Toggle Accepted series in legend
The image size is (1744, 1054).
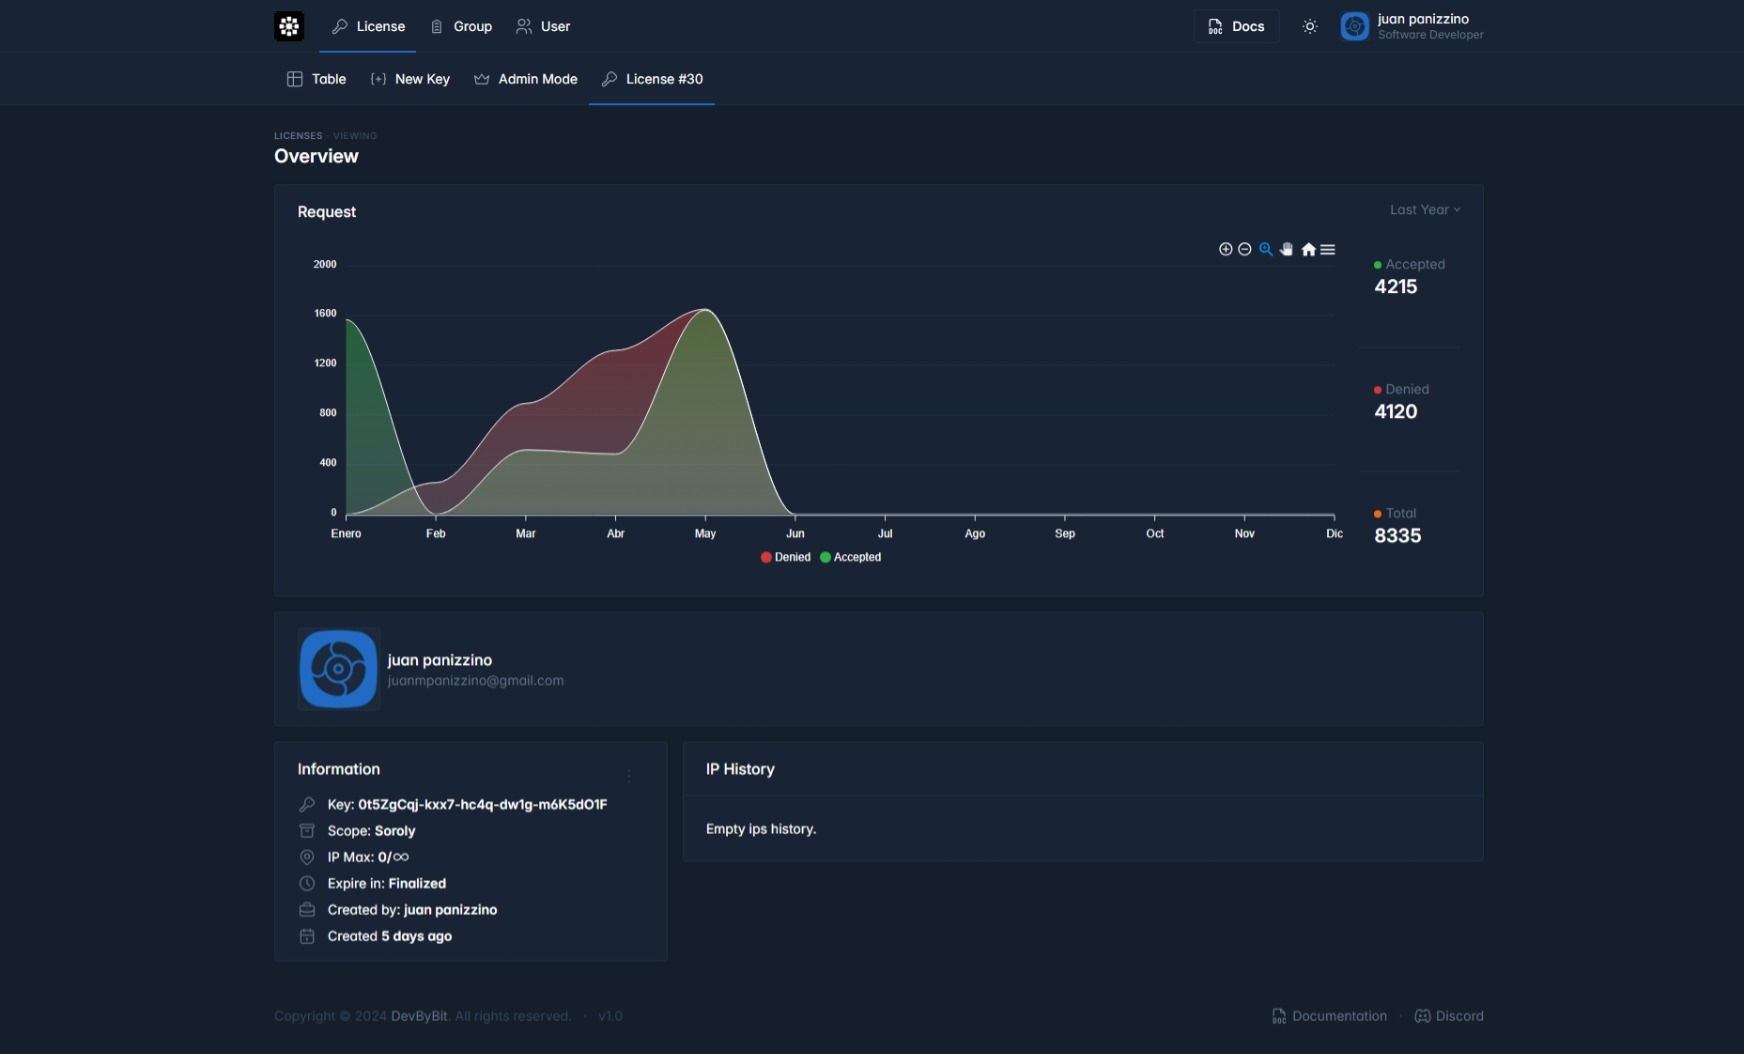(x=851, y=557)
